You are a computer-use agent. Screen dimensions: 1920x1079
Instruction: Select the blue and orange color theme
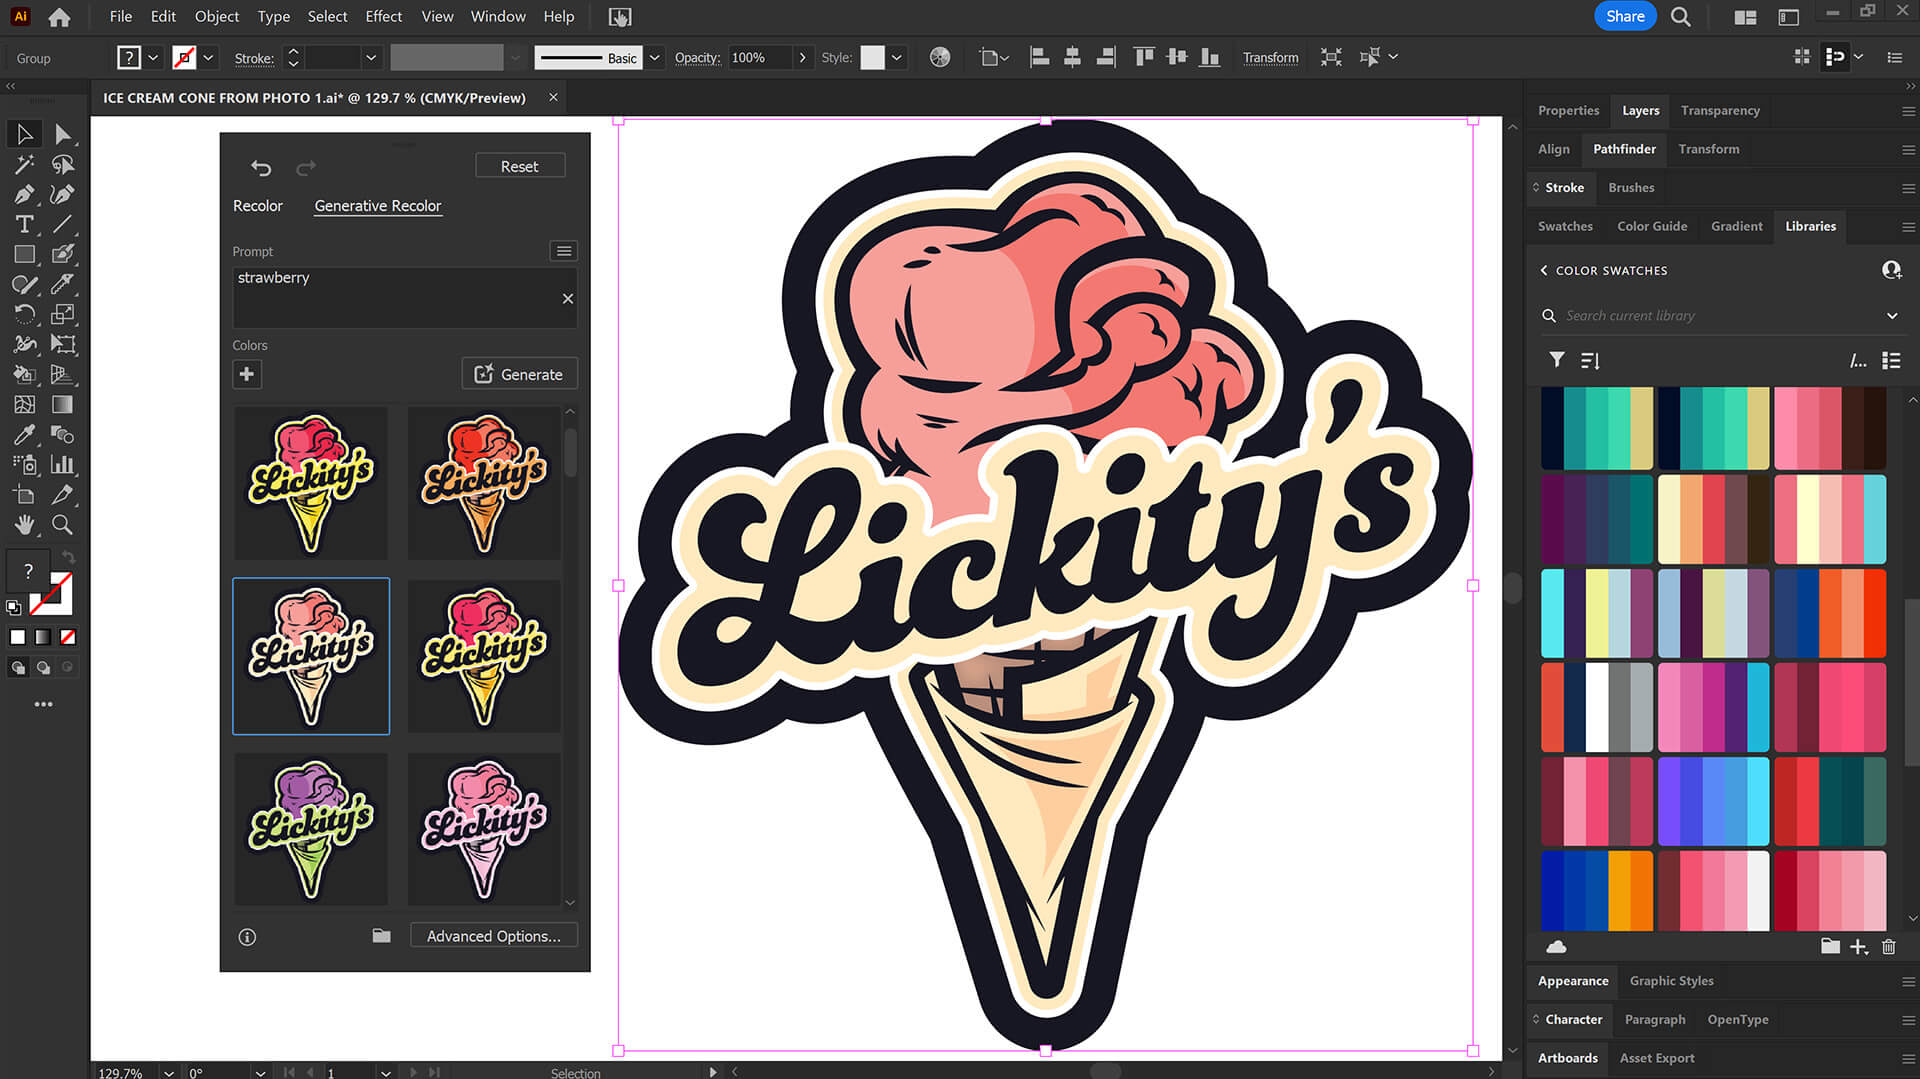pyautogui.click(x=1597, y=891)
